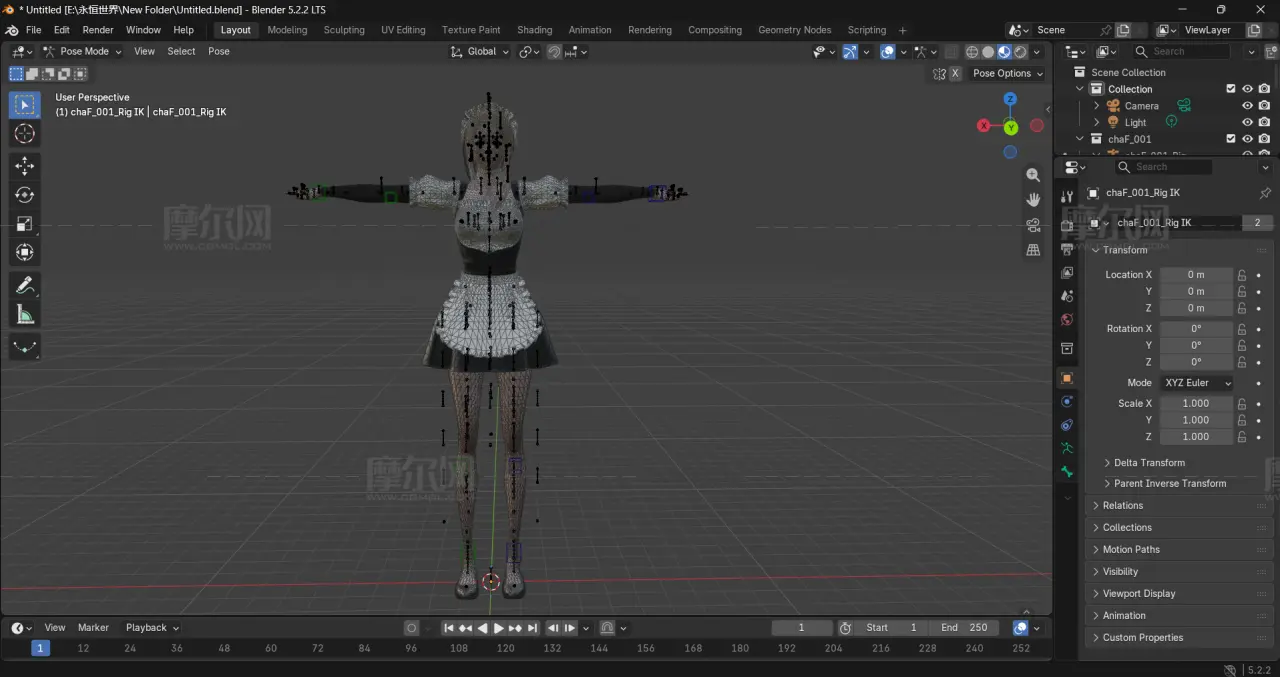Open the Pose Mode dropdown
The height and width of the screenshot is (677, 1280).
(82, 51)
